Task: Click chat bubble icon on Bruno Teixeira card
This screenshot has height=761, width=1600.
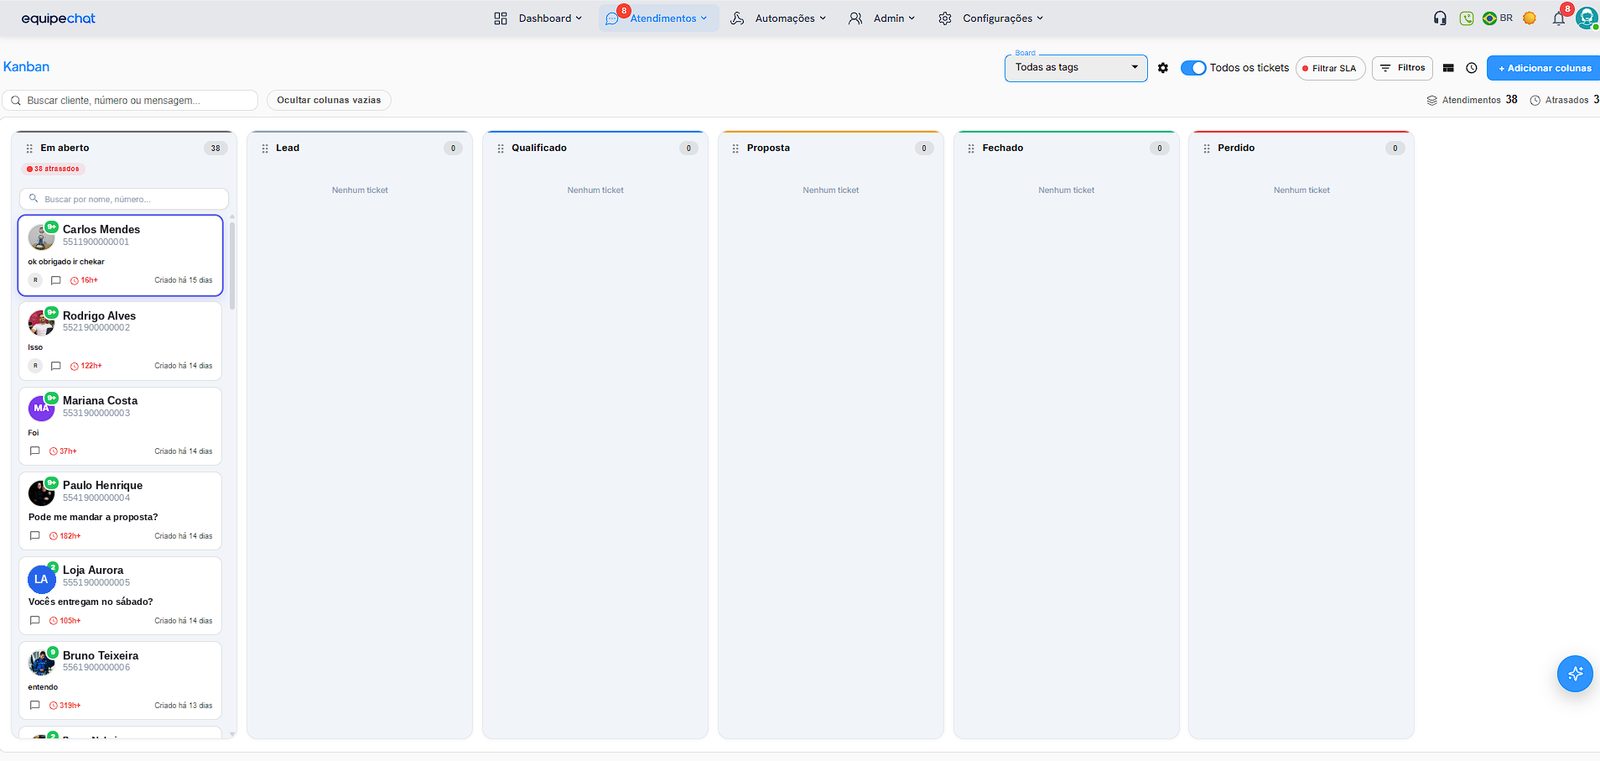Action: point(35,706)
